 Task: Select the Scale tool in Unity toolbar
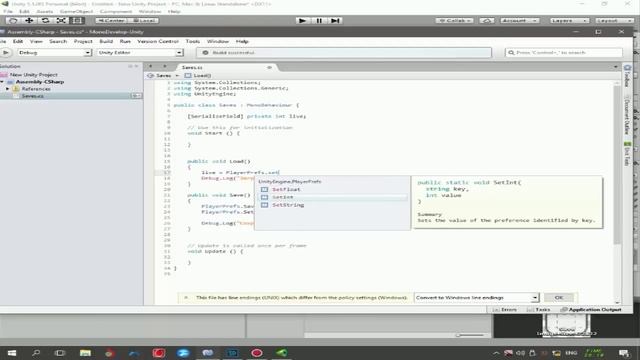(61, 20)
